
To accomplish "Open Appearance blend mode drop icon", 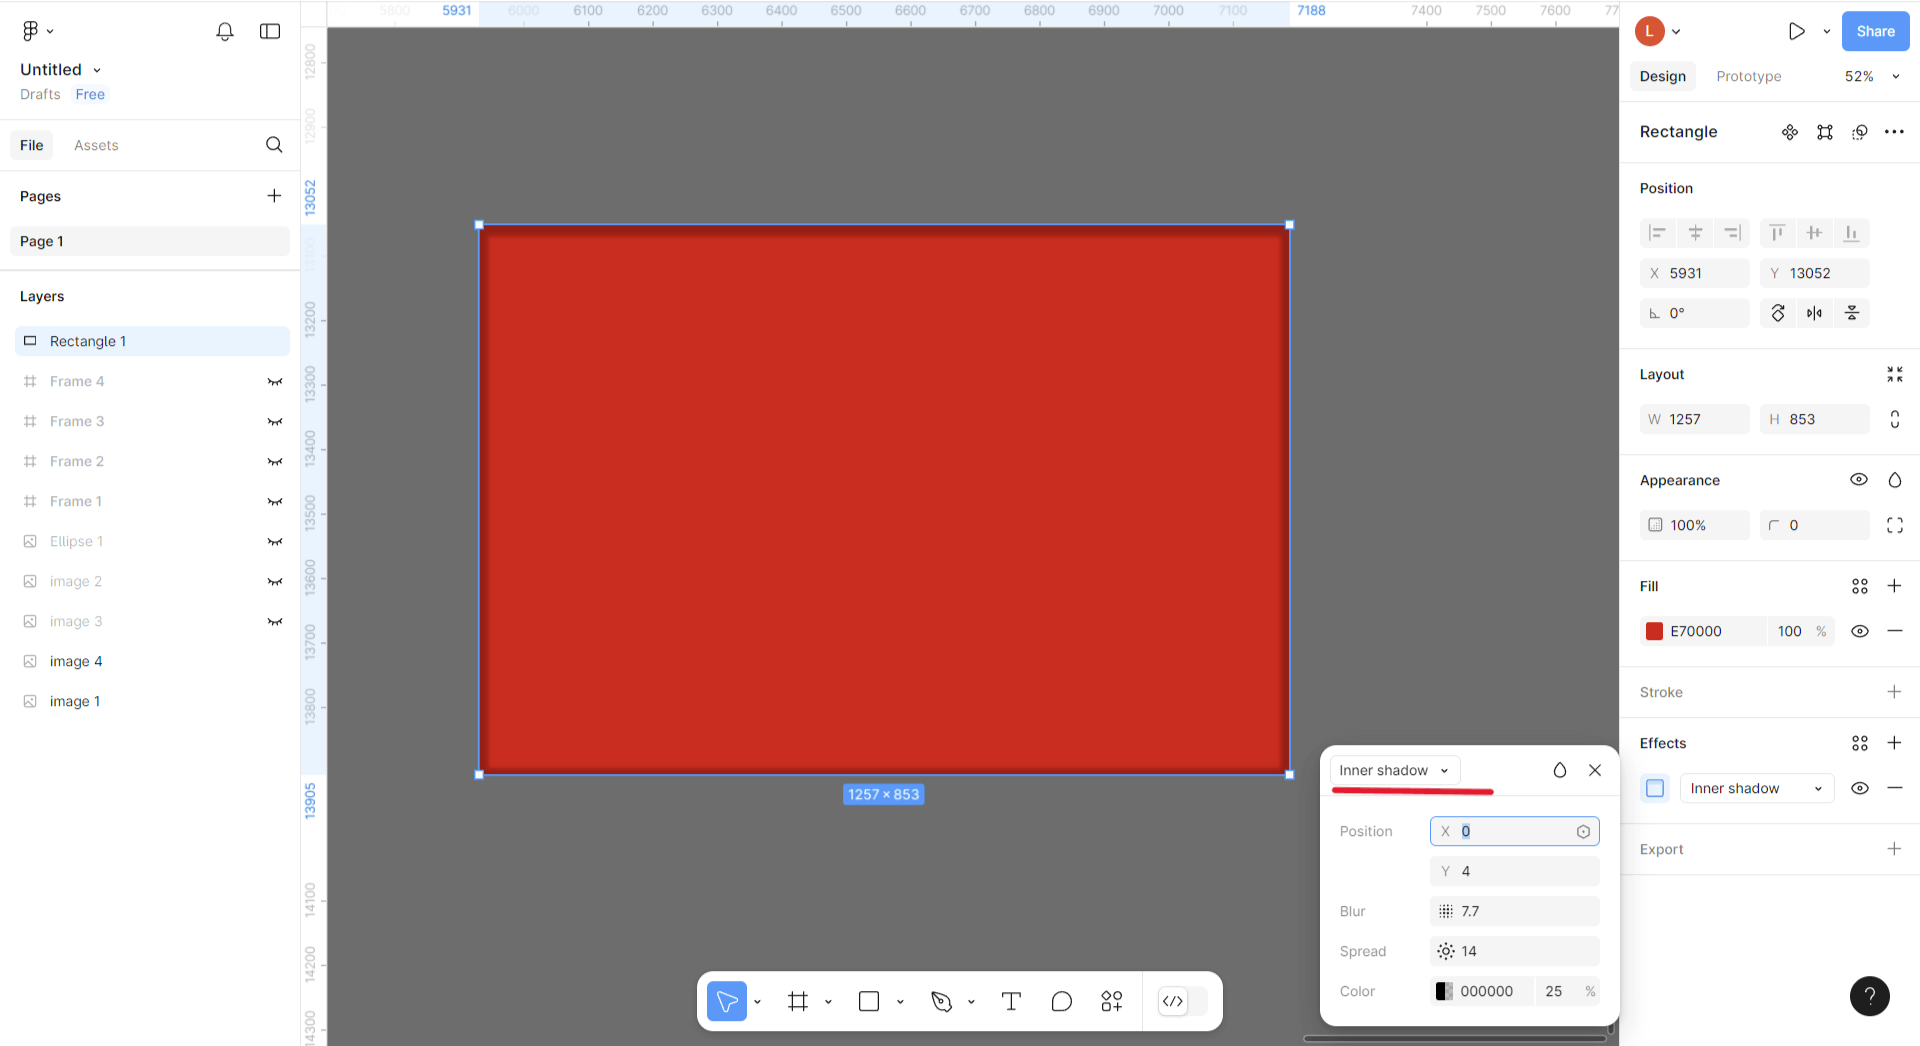I will 1894,480.
